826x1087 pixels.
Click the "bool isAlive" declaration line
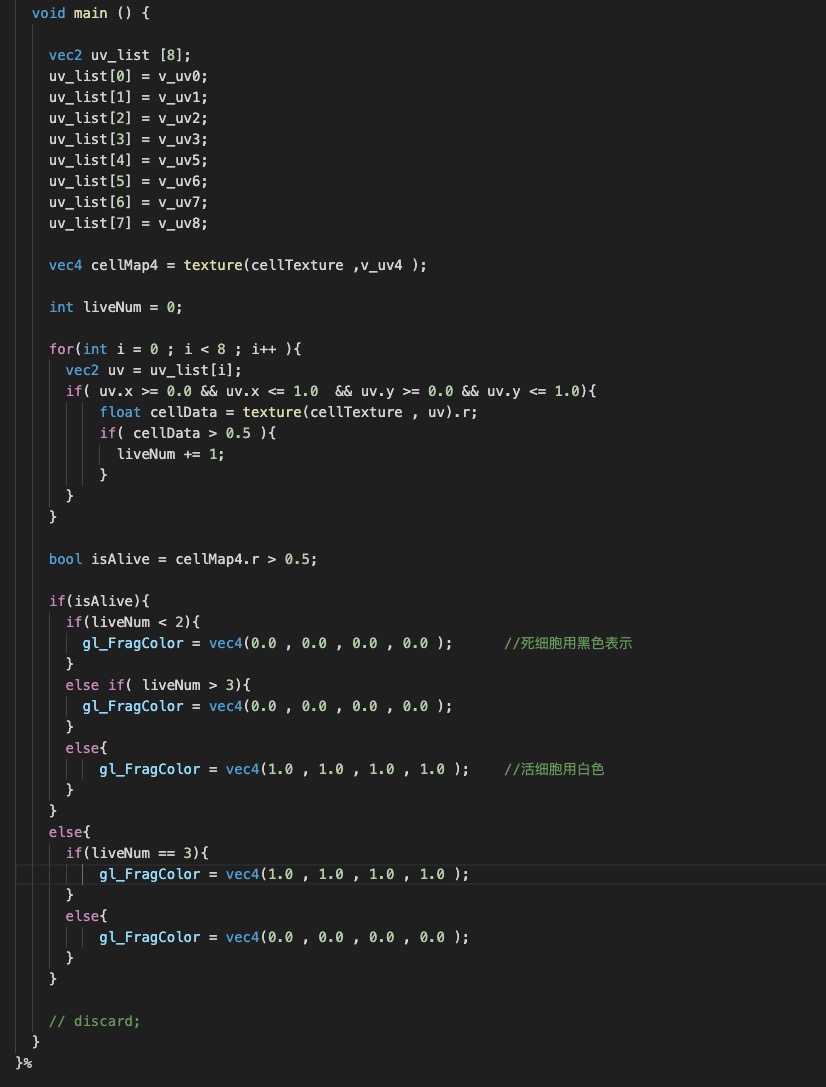click(182, 559)
